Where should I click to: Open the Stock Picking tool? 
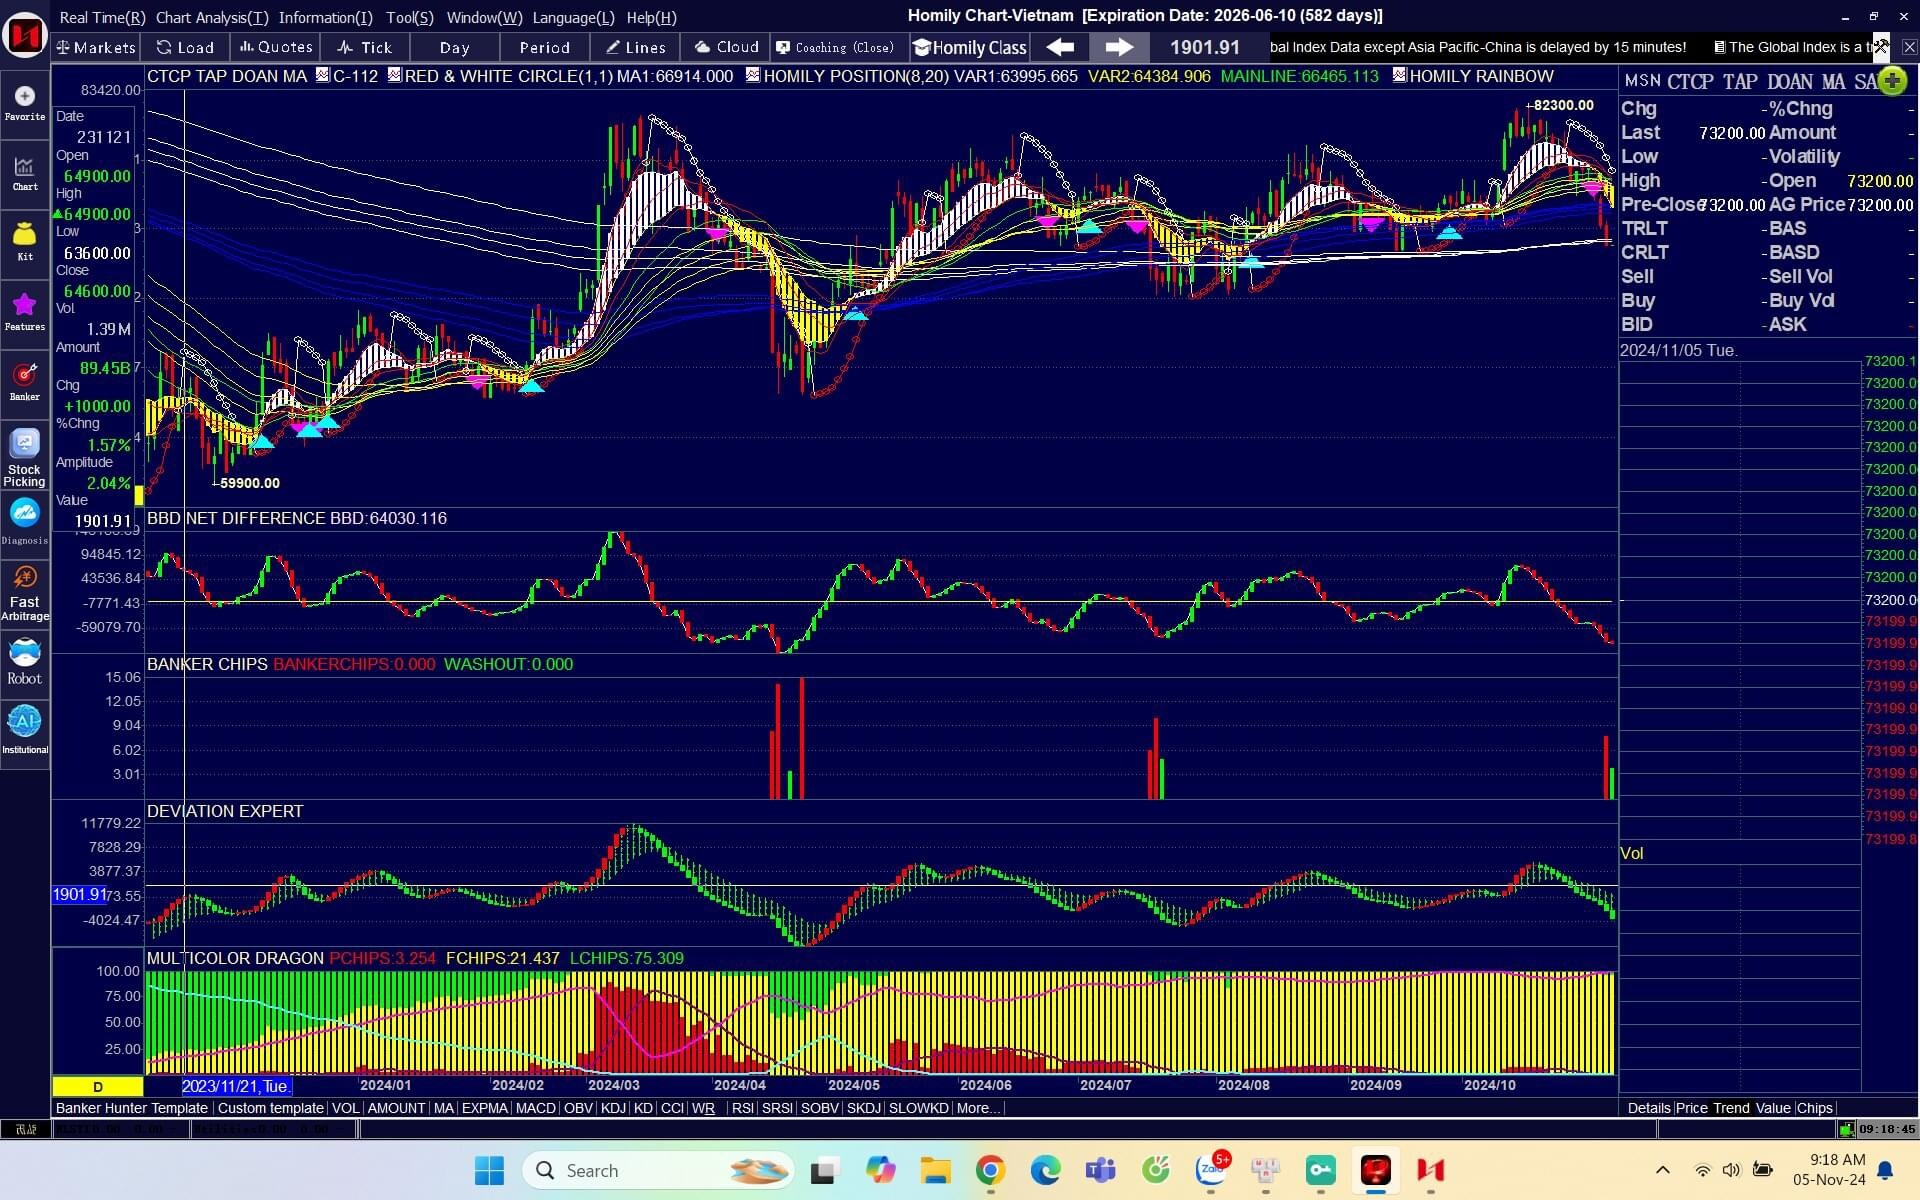25,458
